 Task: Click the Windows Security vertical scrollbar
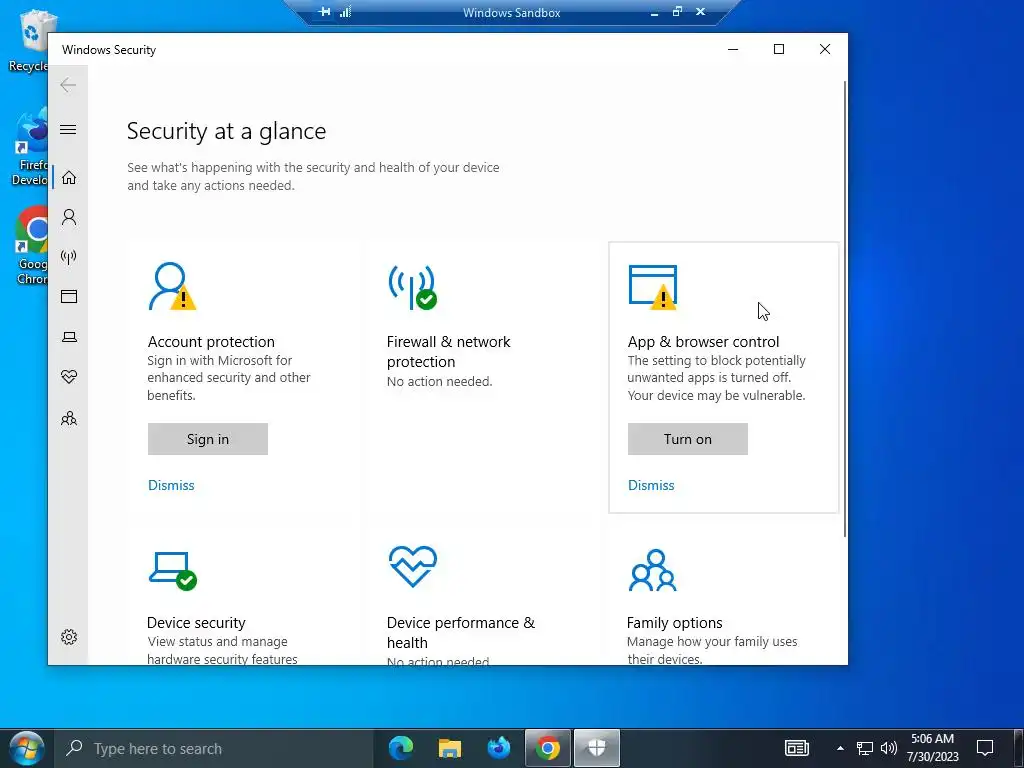pyautogui.click(x=845, y=308)
